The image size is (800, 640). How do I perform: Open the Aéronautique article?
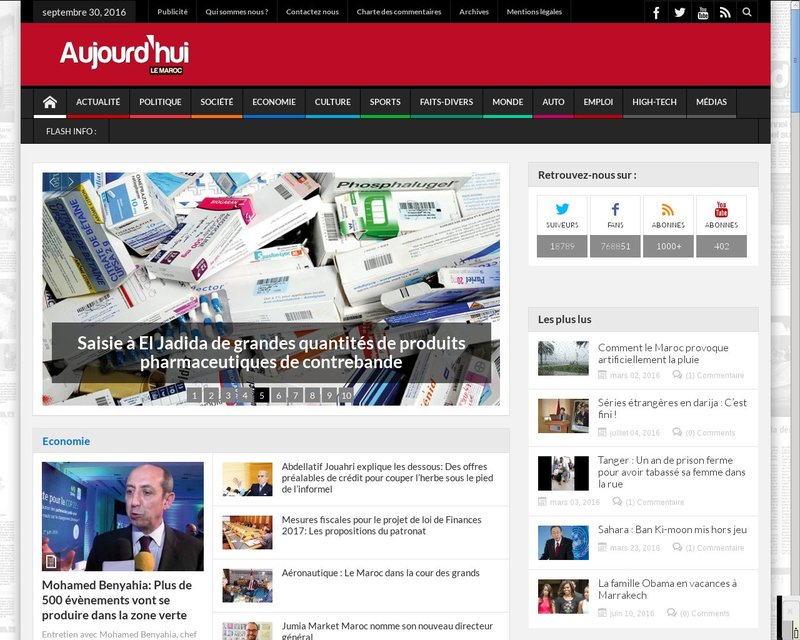381,573
